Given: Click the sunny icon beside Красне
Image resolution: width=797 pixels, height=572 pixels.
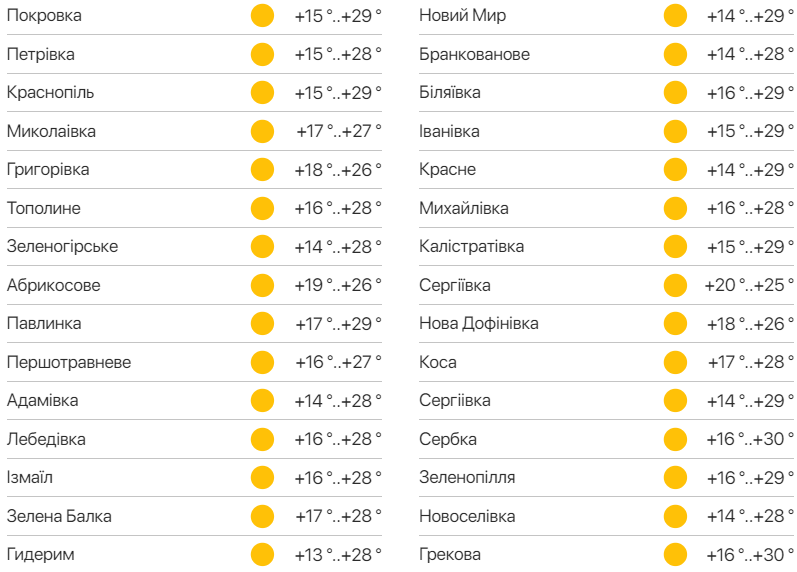Looking at the screenshot, I should pyautogui.click(x=676, y=170).
